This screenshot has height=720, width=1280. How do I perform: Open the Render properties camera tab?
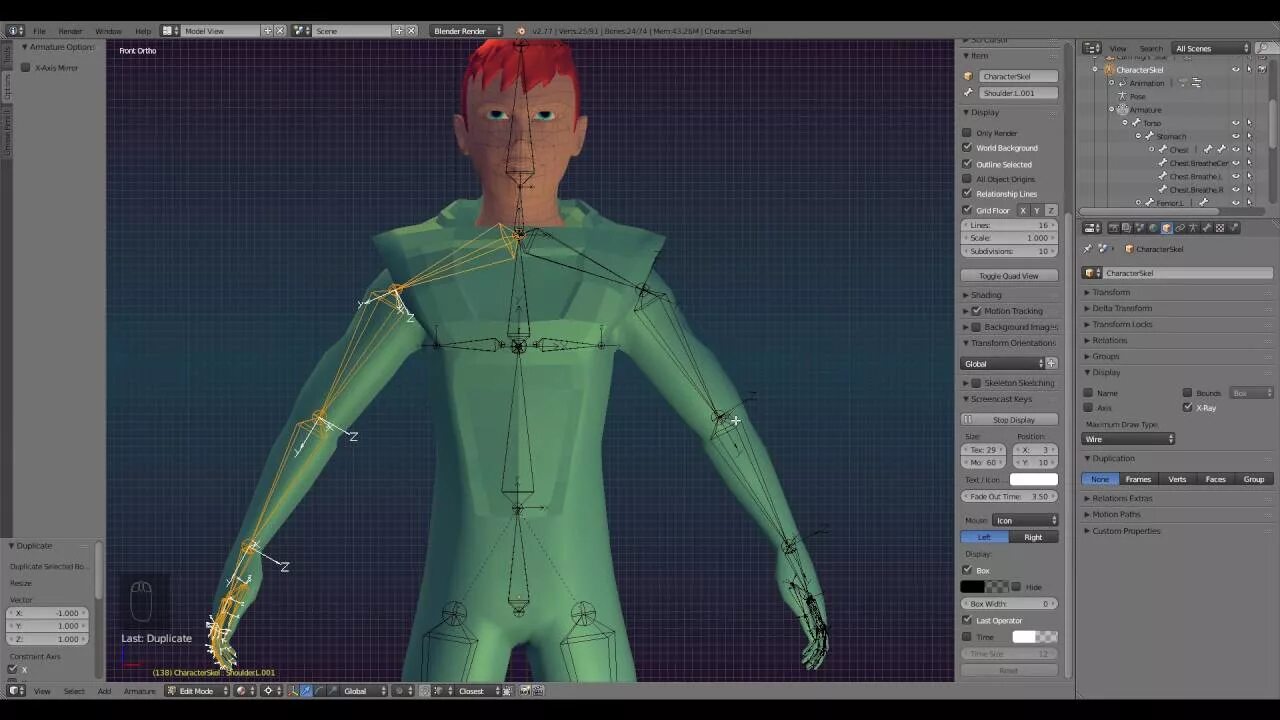(1114, 228)
